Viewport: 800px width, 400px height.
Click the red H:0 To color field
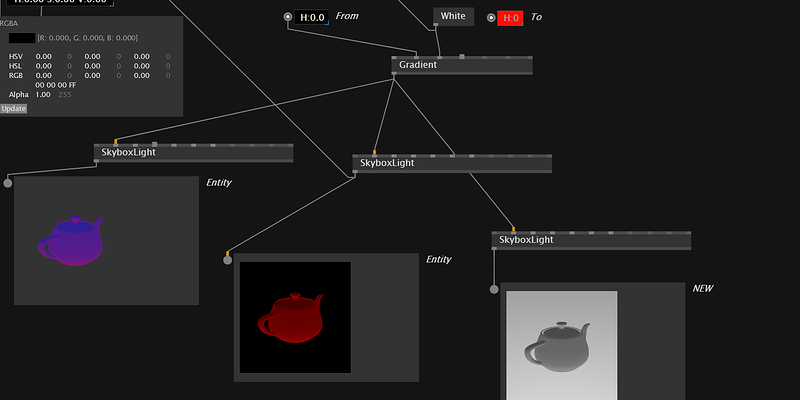510,18
